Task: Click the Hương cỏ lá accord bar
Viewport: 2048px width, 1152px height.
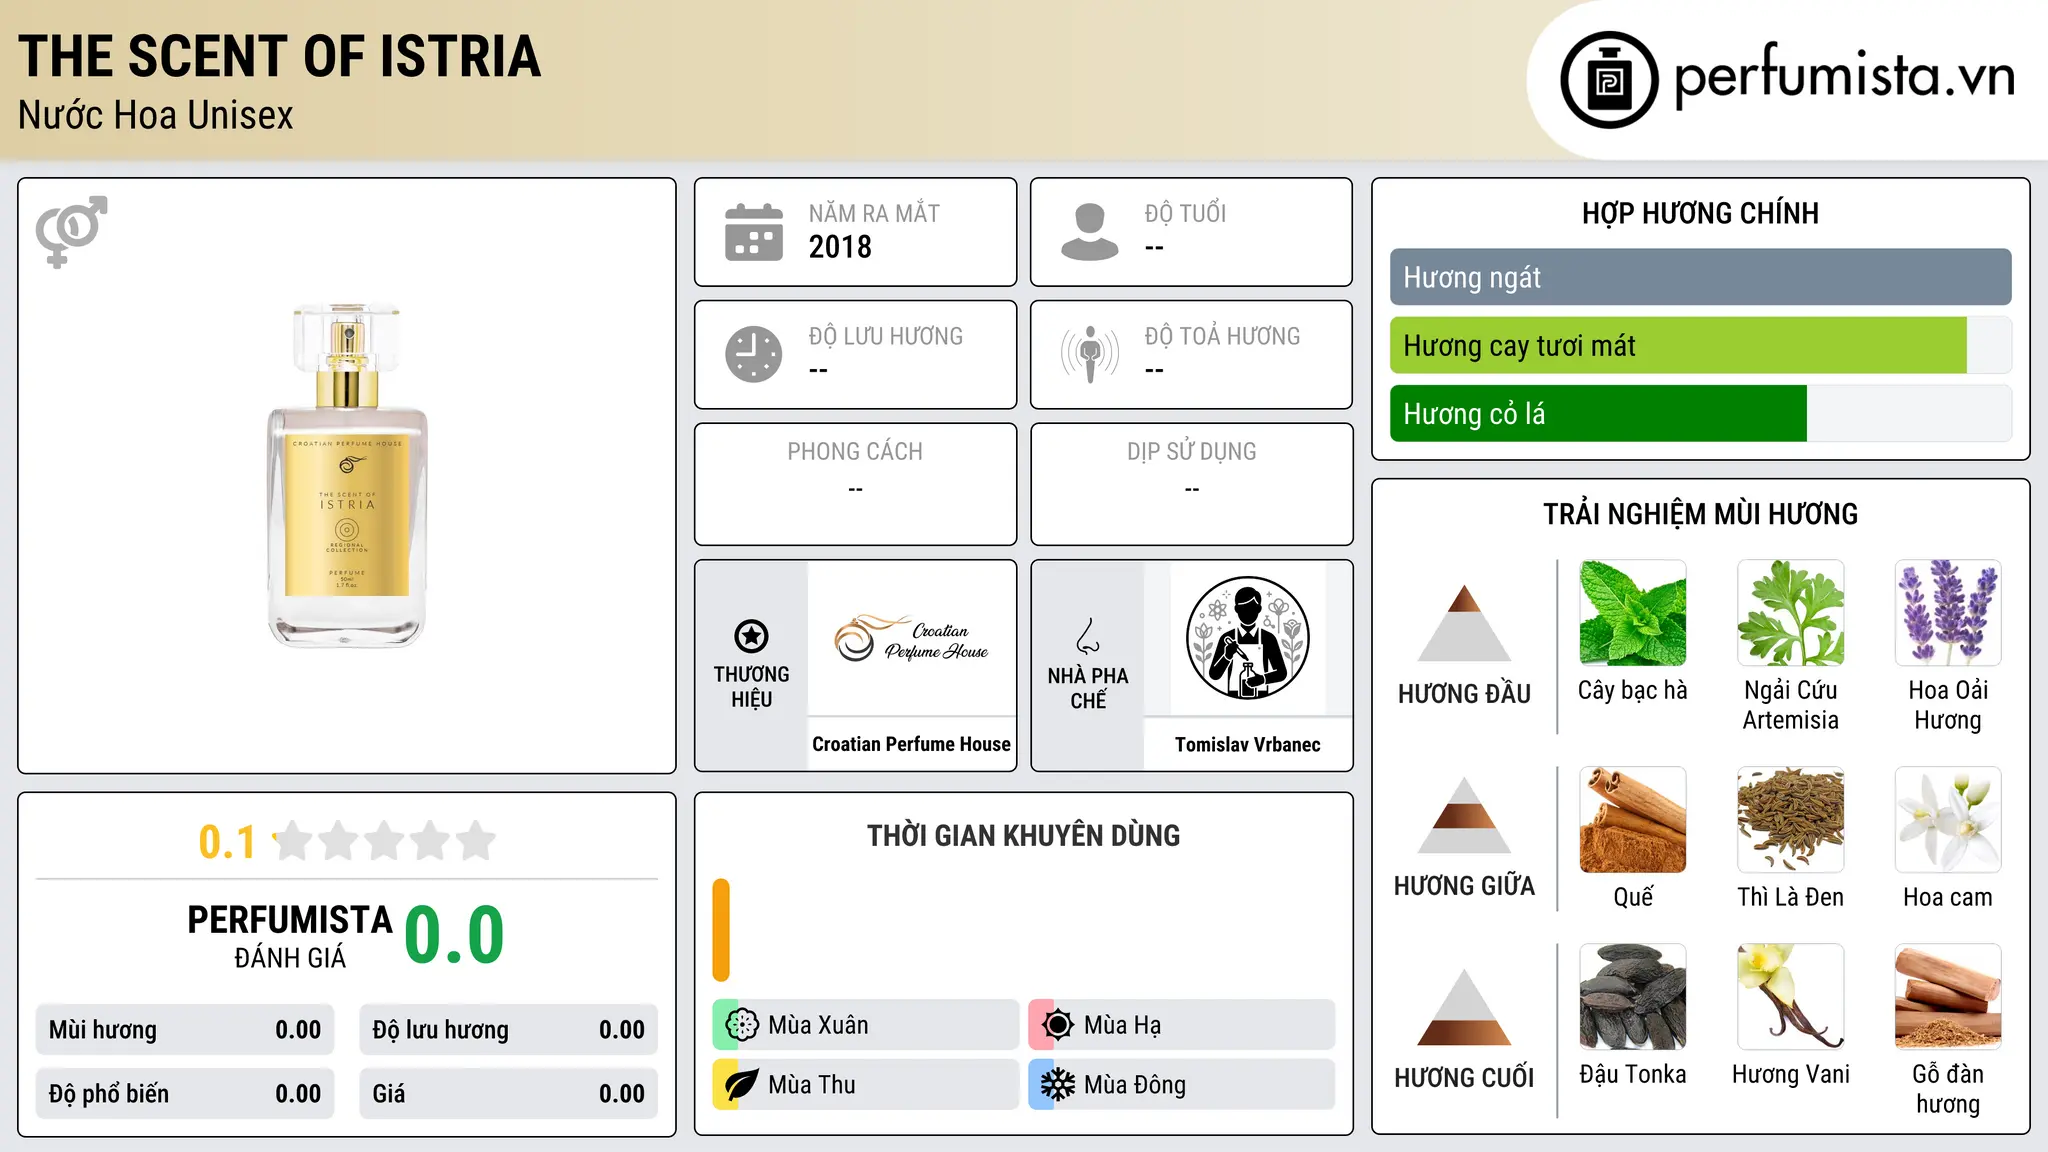Action: coord(1700,414)
